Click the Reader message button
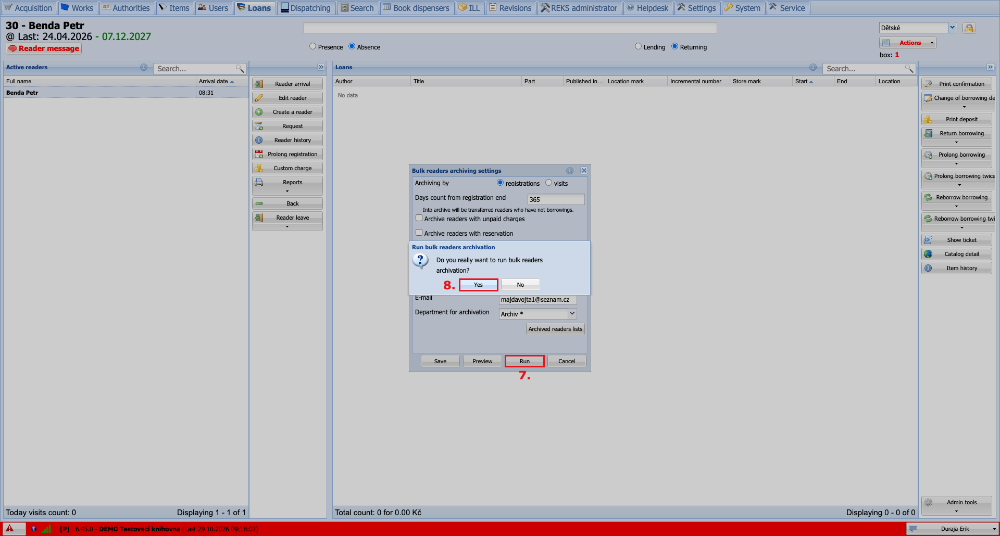 (x=44, y=48)
